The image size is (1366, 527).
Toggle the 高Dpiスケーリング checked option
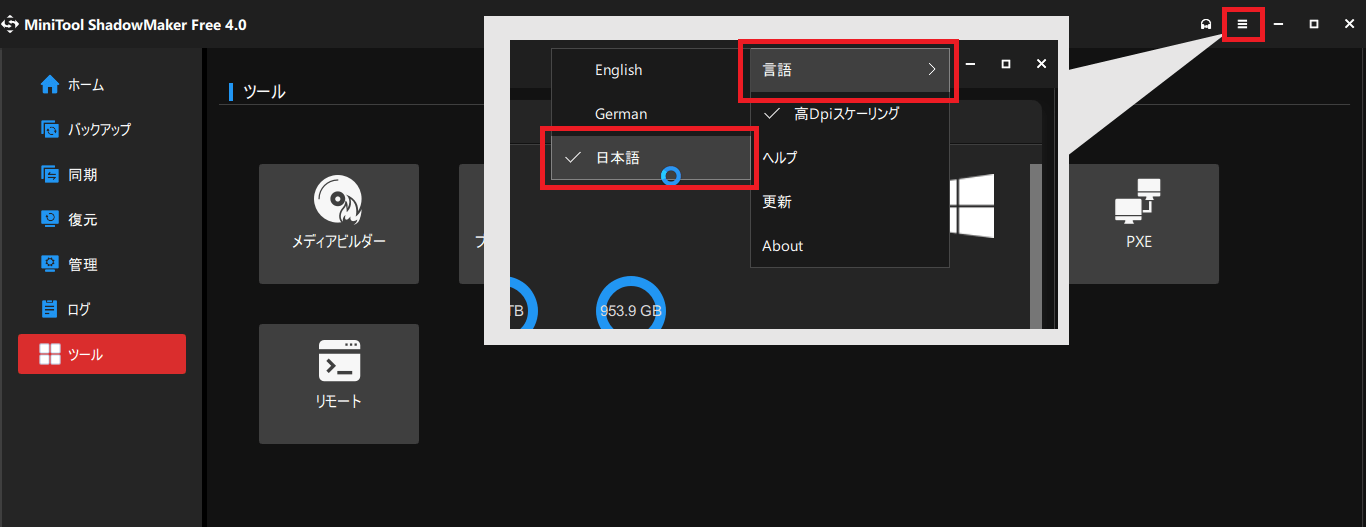click(846, 114)
